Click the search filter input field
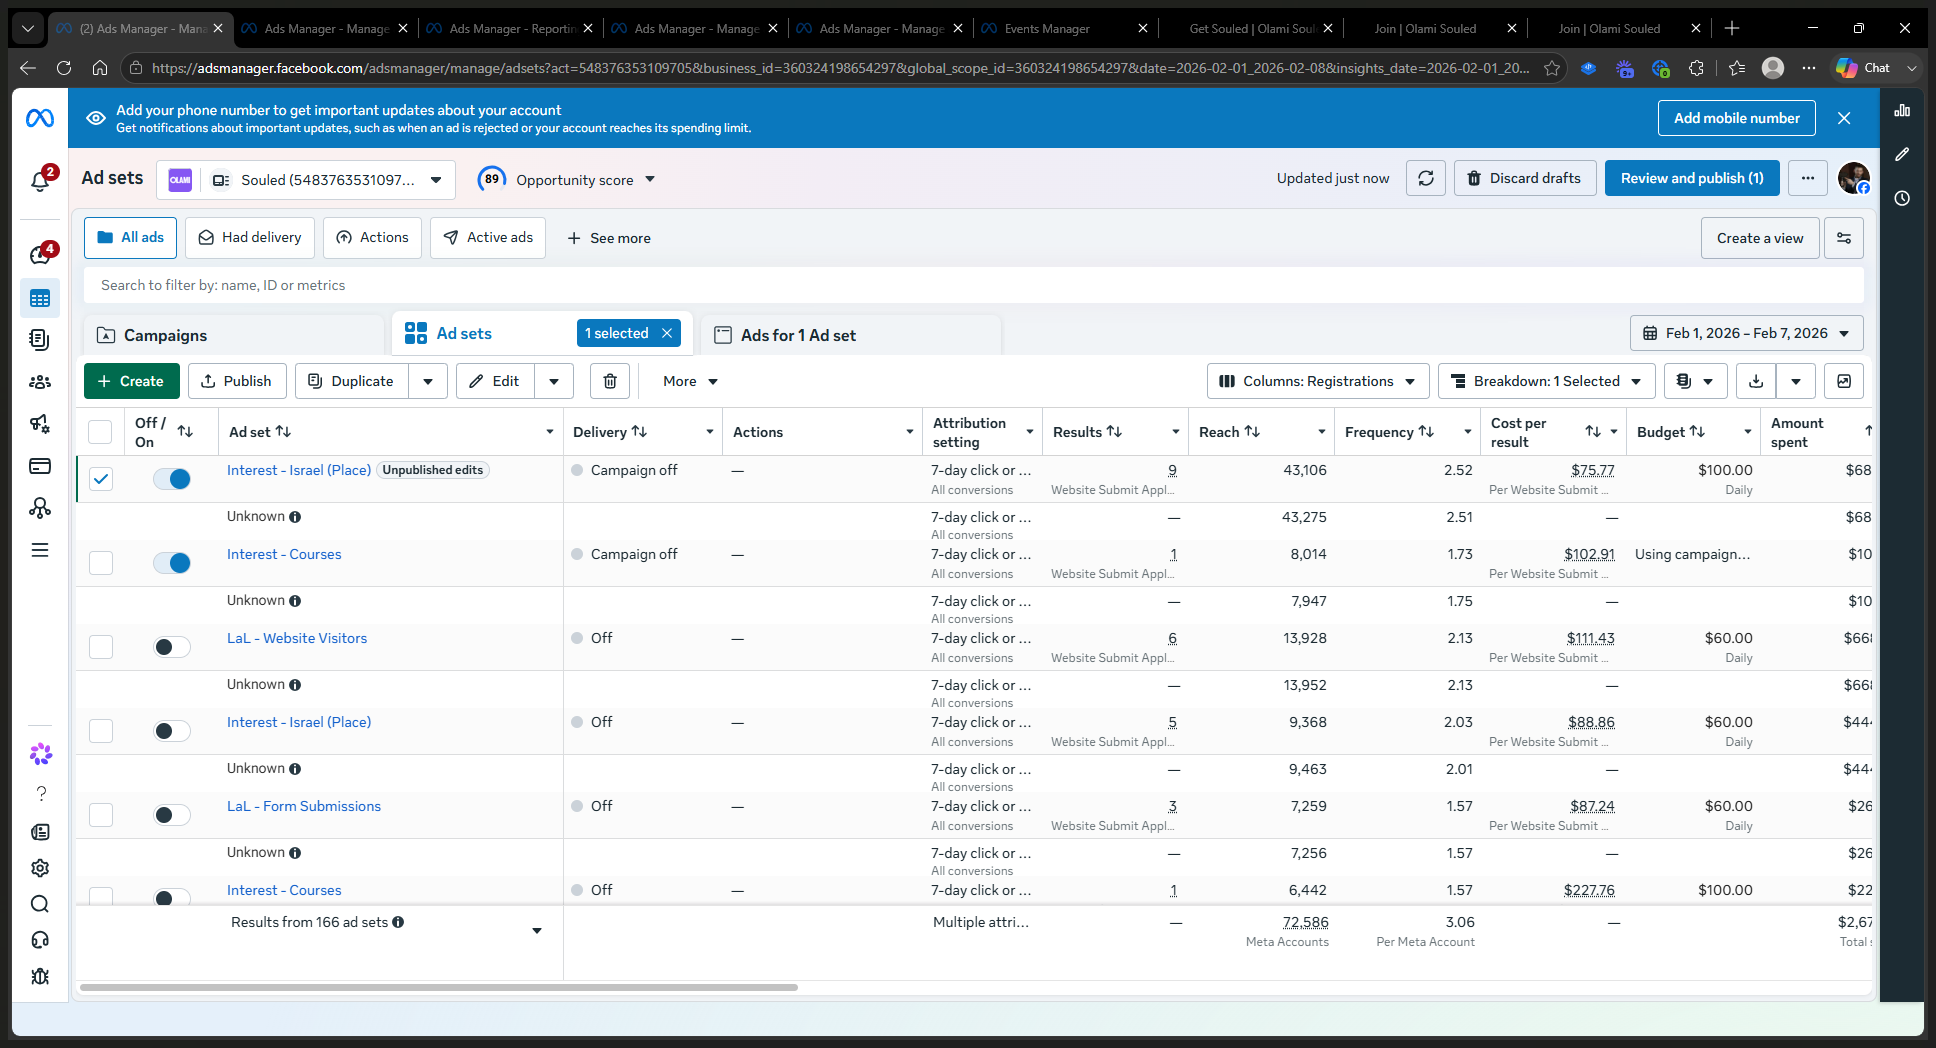This screenshot has width=1936, height=1048. [973, 285]
